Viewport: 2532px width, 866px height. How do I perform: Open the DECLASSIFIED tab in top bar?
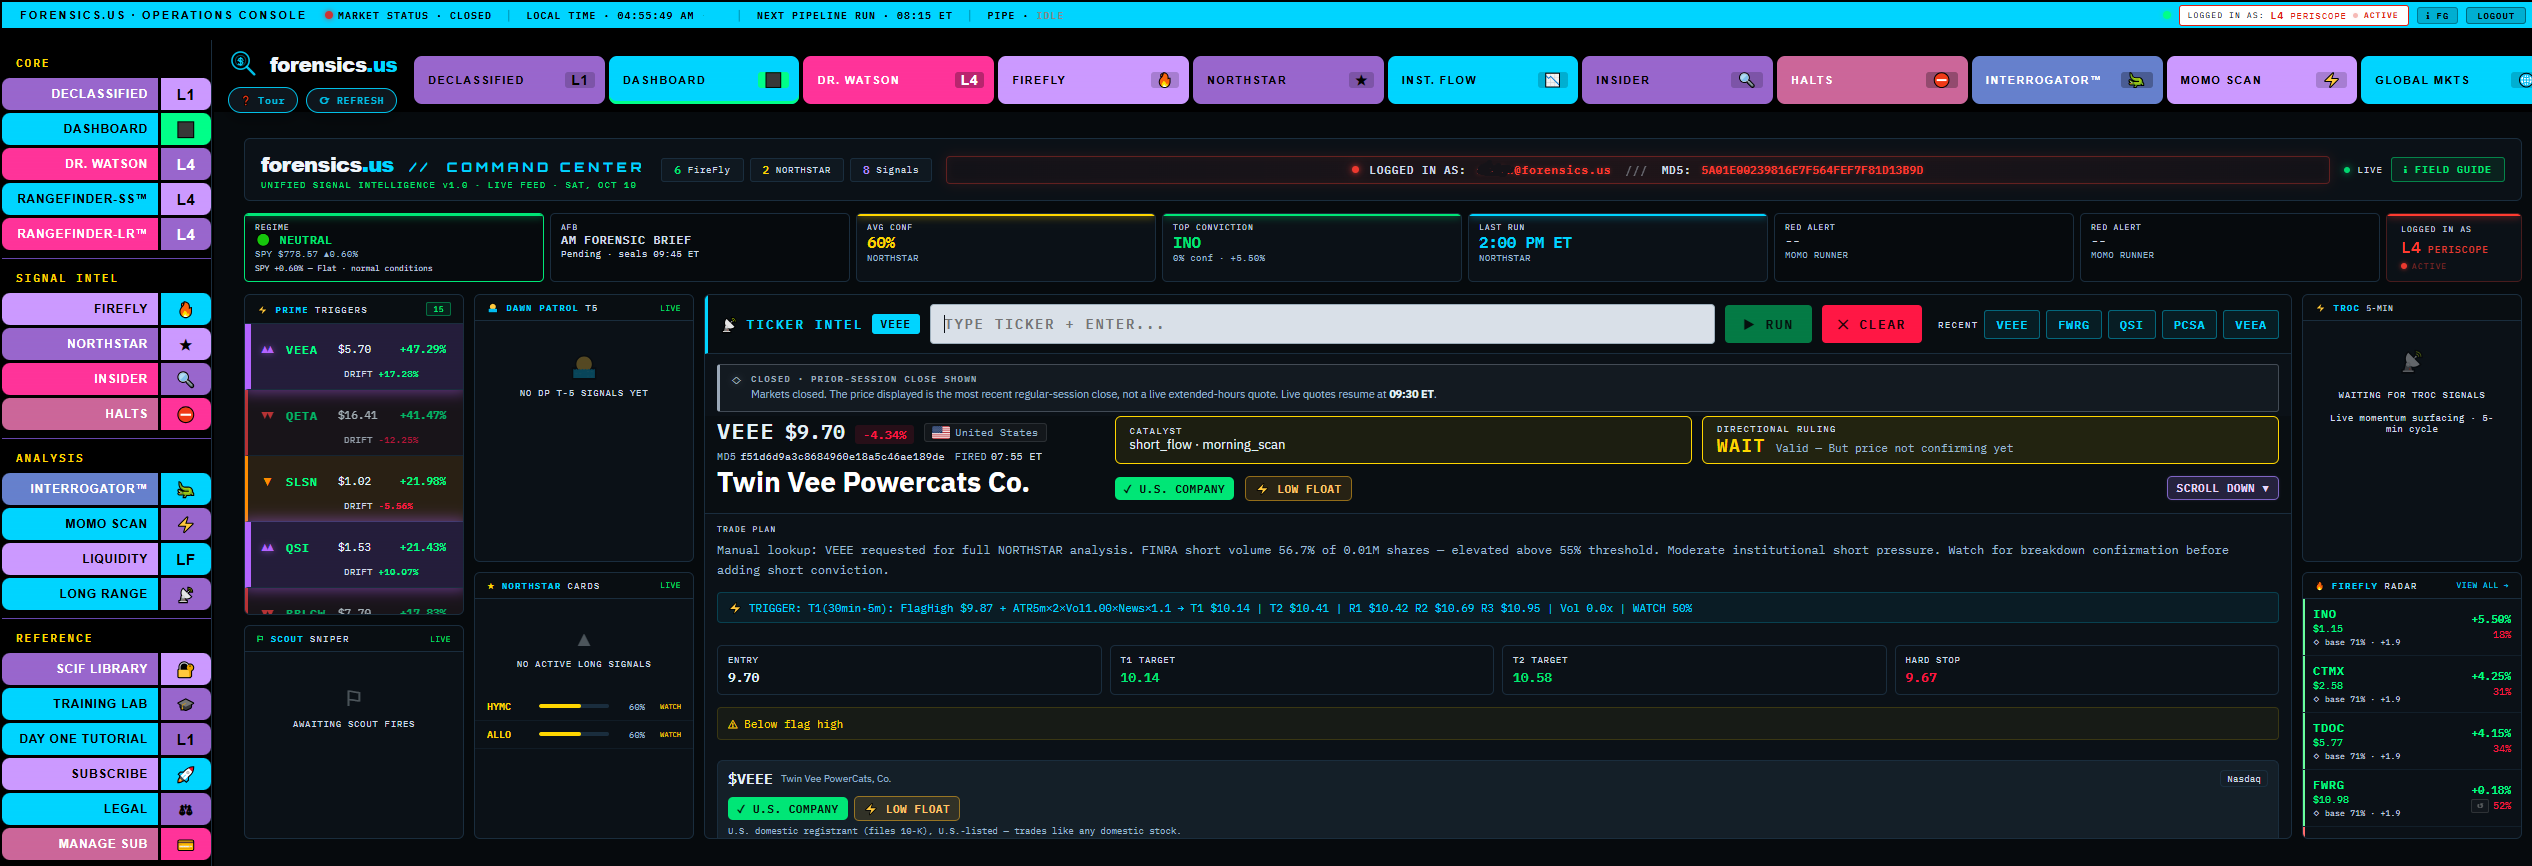pos(509,80)
